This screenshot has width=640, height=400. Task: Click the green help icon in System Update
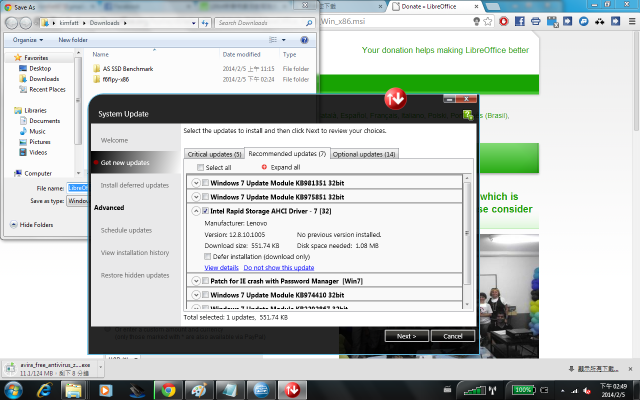tap(468, 115)
